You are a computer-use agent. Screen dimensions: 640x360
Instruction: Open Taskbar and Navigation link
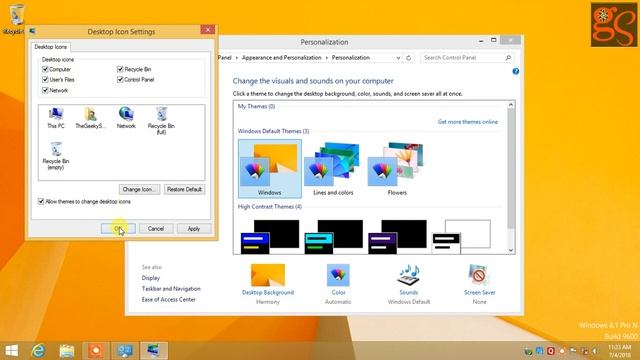click(x=171, y=289)
